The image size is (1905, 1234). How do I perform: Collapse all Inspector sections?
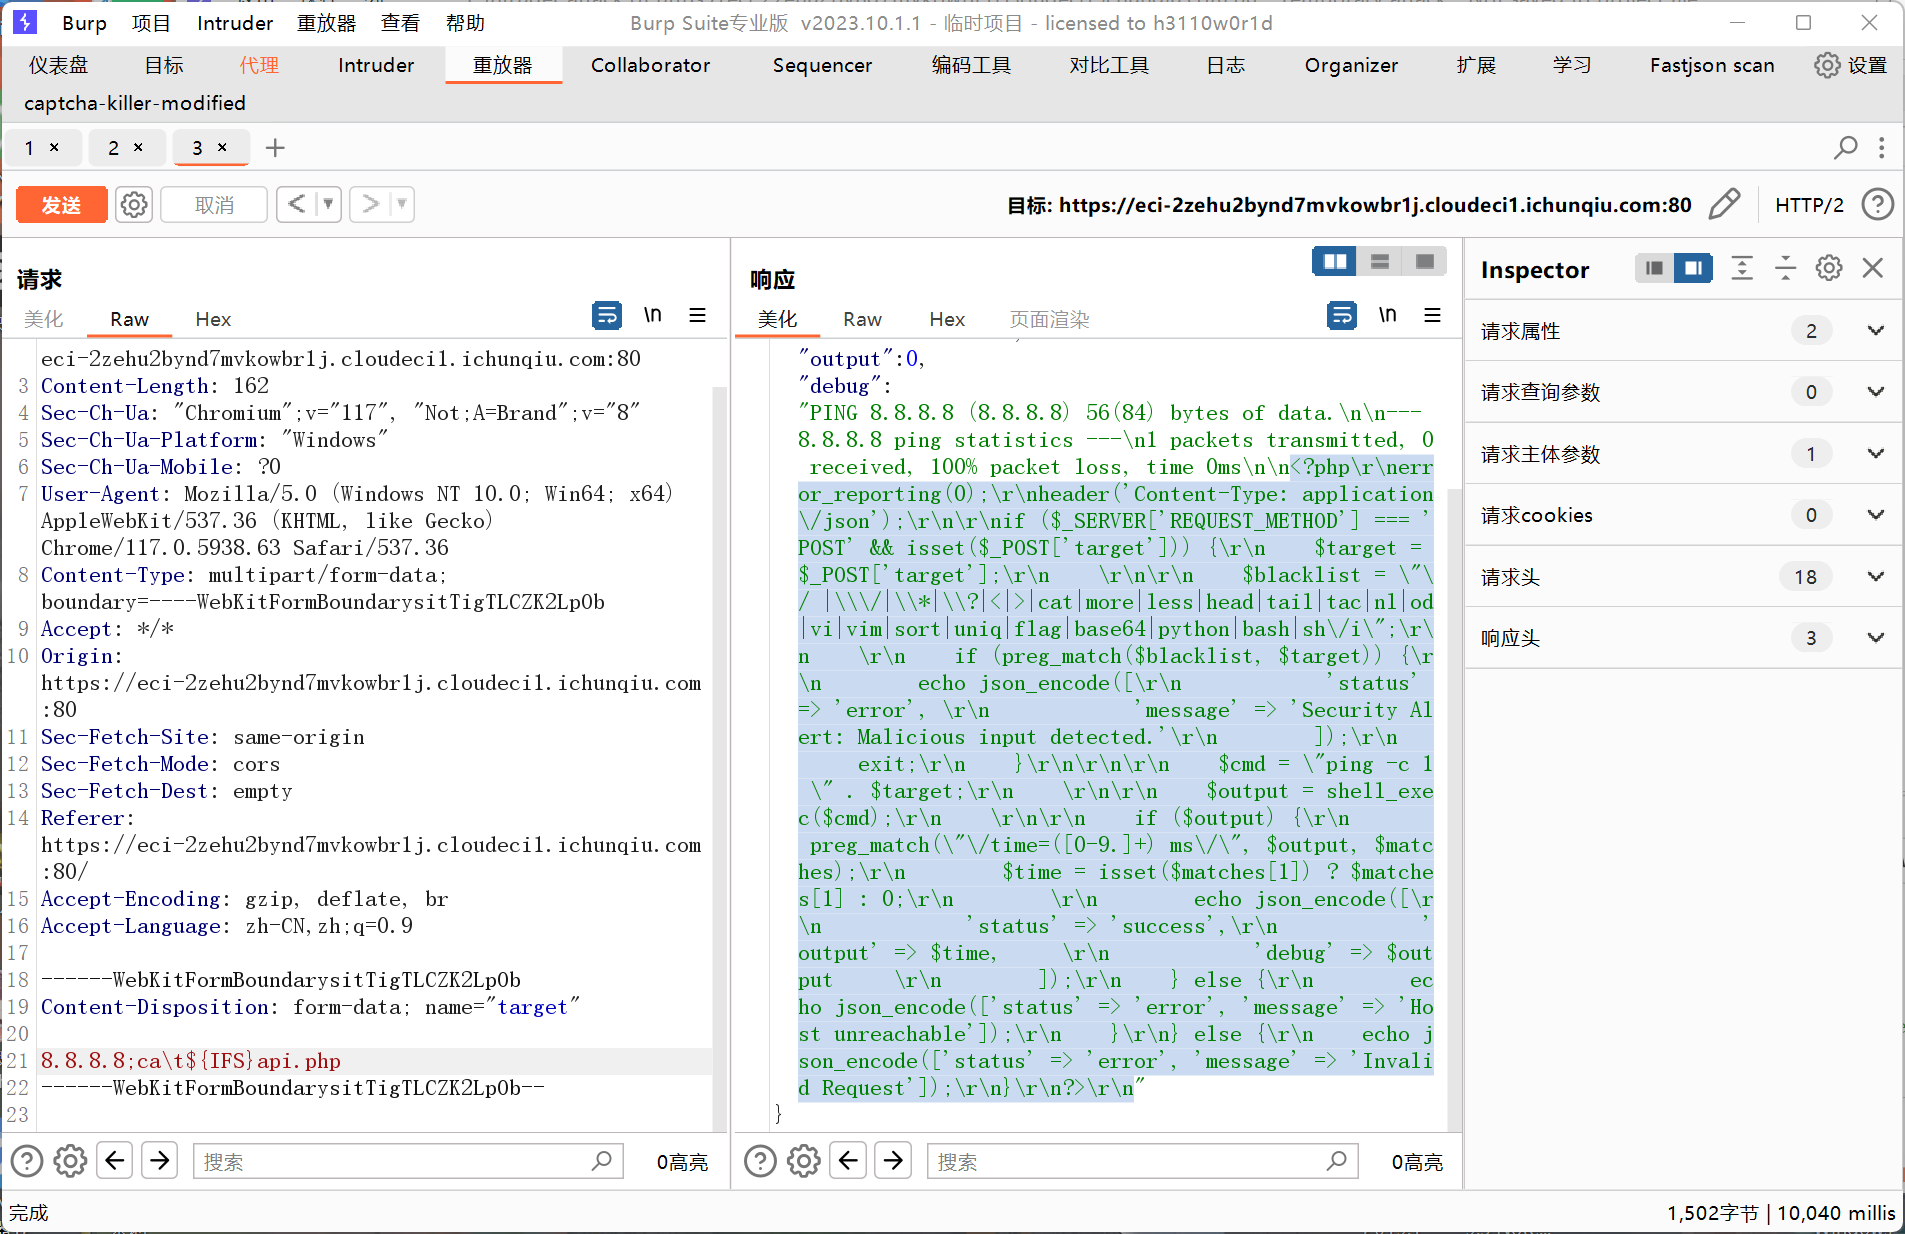[1785, 268]
